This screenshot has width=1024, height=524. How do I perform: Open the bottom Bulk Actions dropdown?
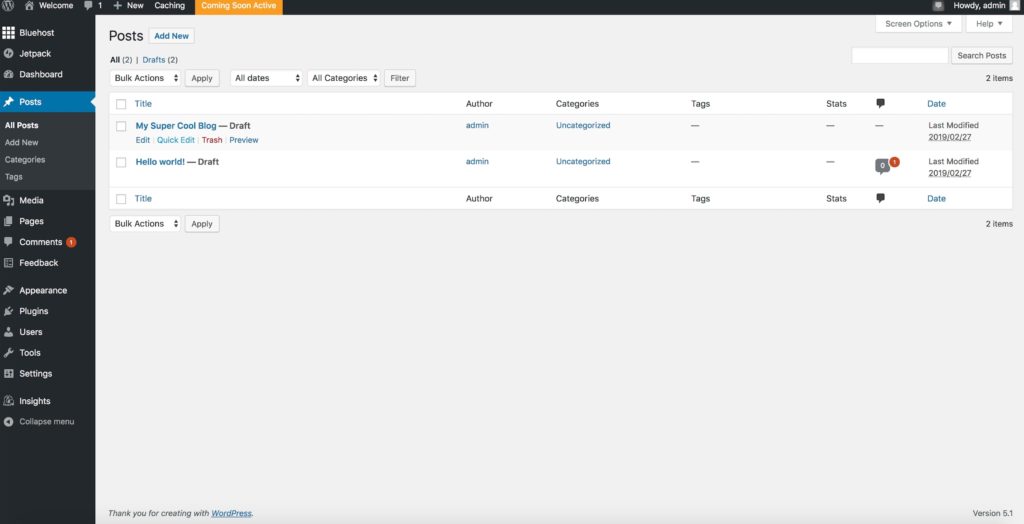pos(146,223)
